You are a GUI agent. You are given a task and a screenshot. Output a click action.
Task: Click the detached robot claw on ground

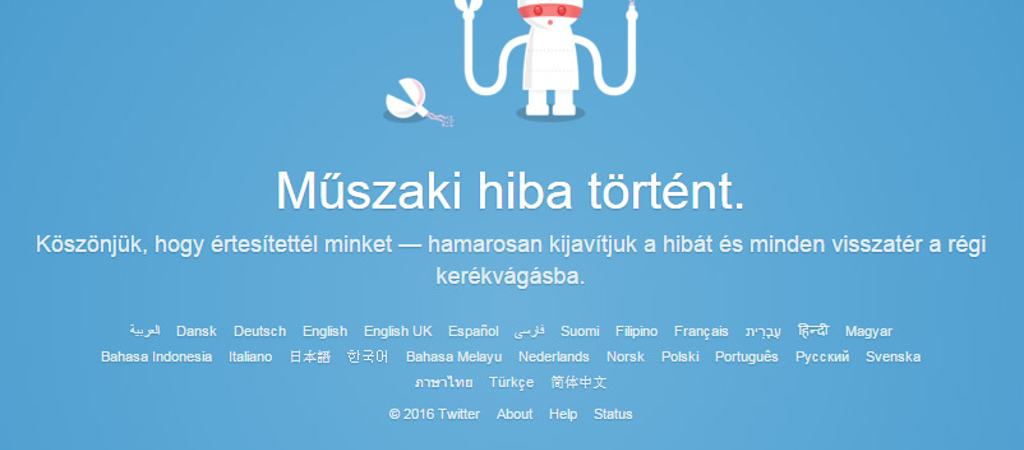[x=418, y=102]
